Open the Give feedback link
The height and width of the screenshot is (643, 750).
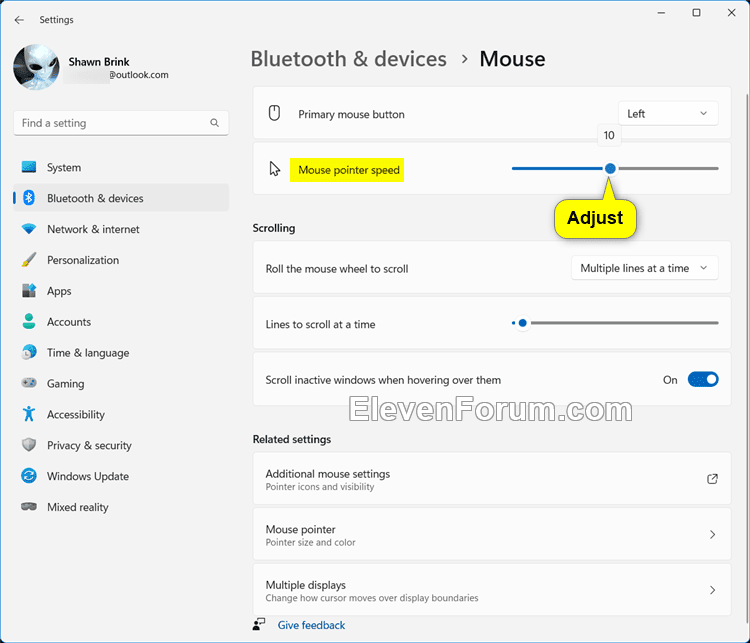point(311,625)
